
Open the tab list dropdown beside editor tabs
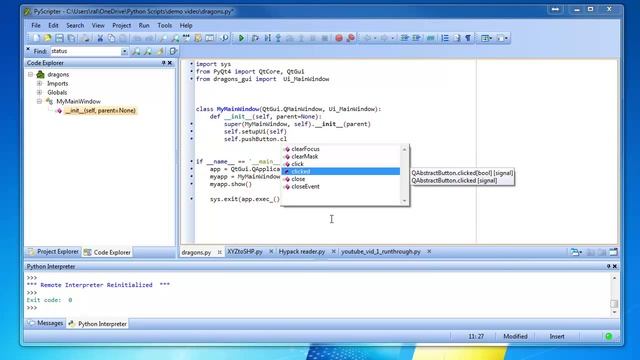[x=576, y=252]
